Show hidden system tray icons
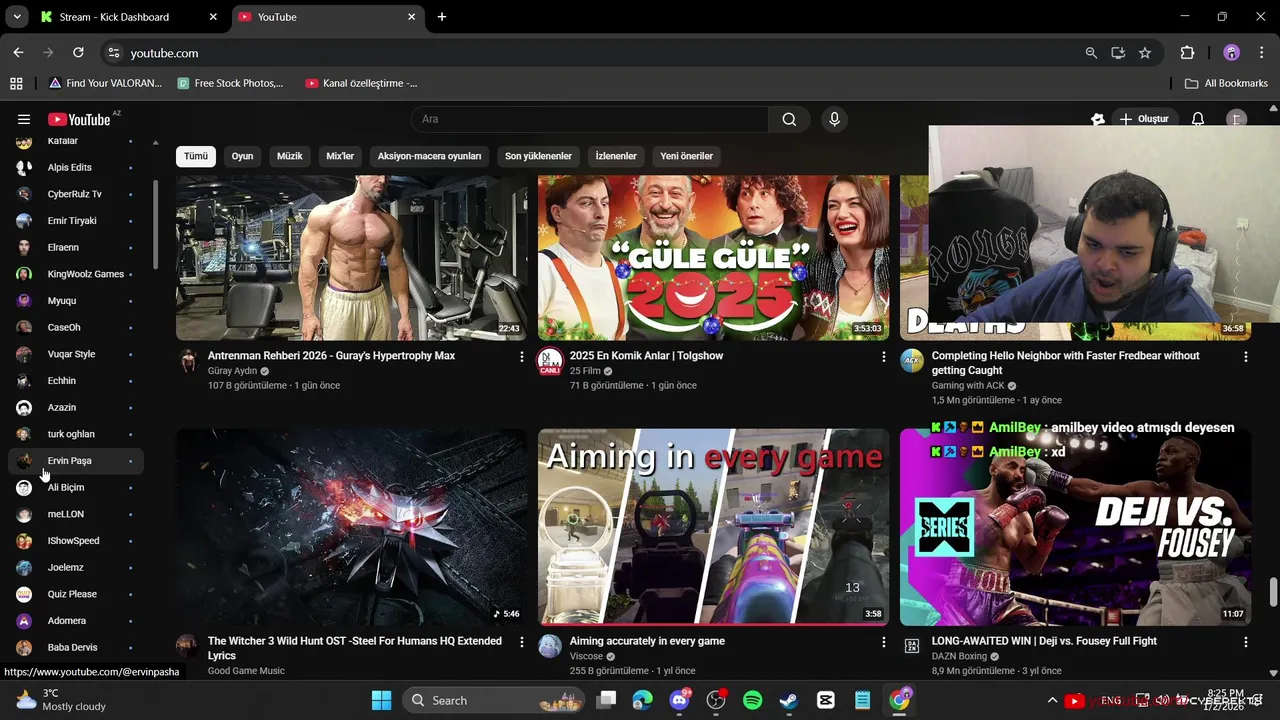Image resolution: width=1280 pixels, height=720 pixels. (x=1051, y=700)
